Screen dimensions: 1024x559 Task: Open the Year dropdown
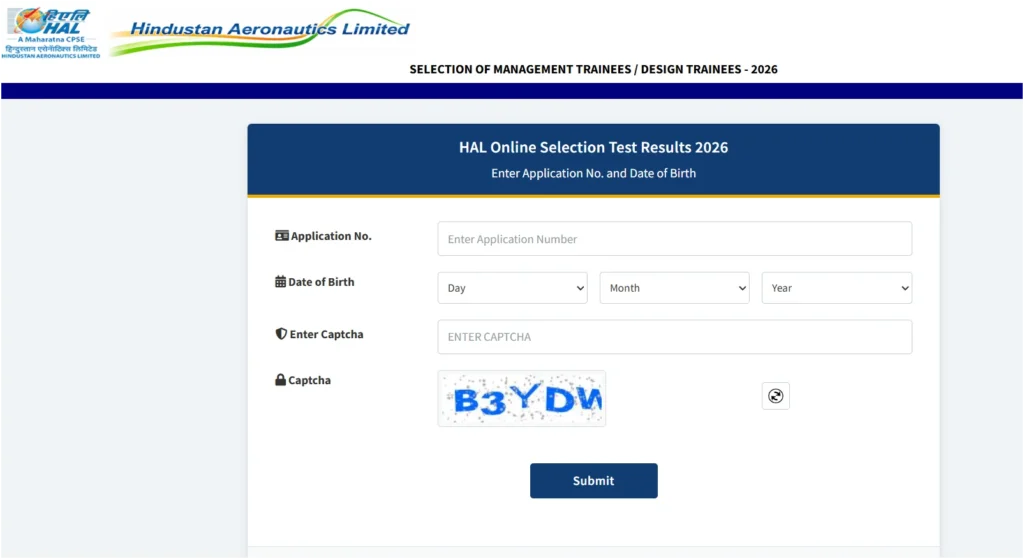click(837, 288)
